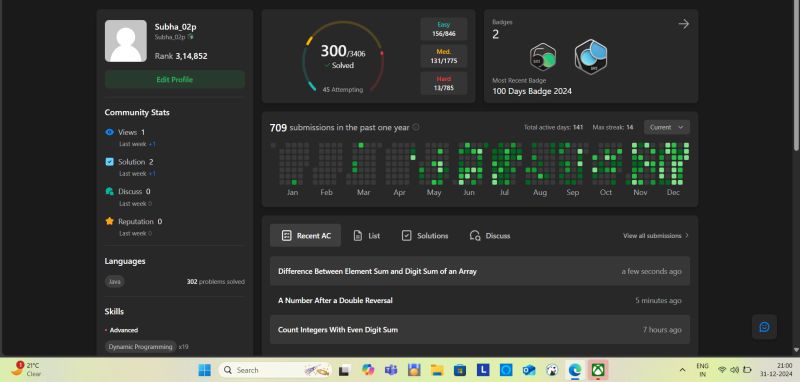Image resolution: width=800 pixels, height=382 pixels.
Task: Open 'Difference Between Element Sum and Digit Sum' submission
Action: (x=480, y=271)
